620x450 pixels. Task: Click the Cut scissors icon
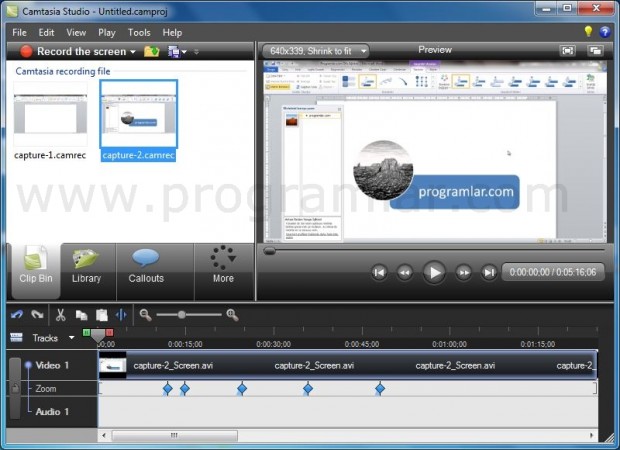pyautogui.click(x=60, y=315)
